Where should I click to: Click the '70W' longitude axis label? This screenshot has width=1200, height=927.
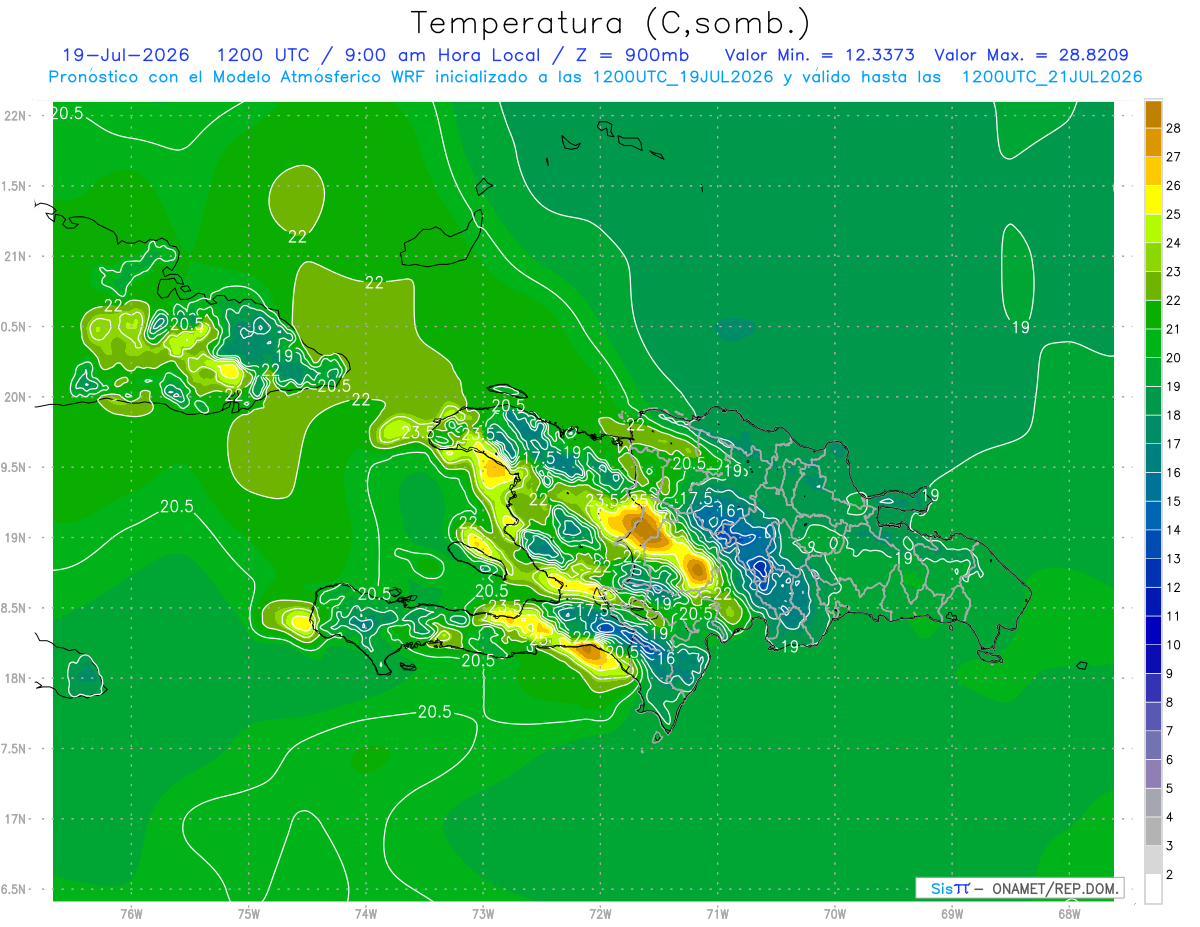point(835,913)
